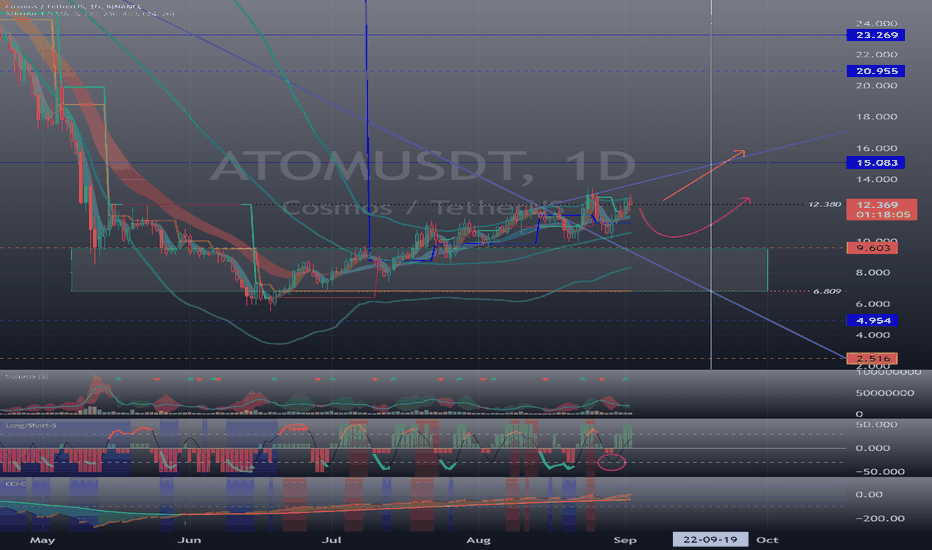The width and height of the screenshot is (932, 550).
Task: Click the 4.000 price axis tick
Action: click(x=873, y=335)
